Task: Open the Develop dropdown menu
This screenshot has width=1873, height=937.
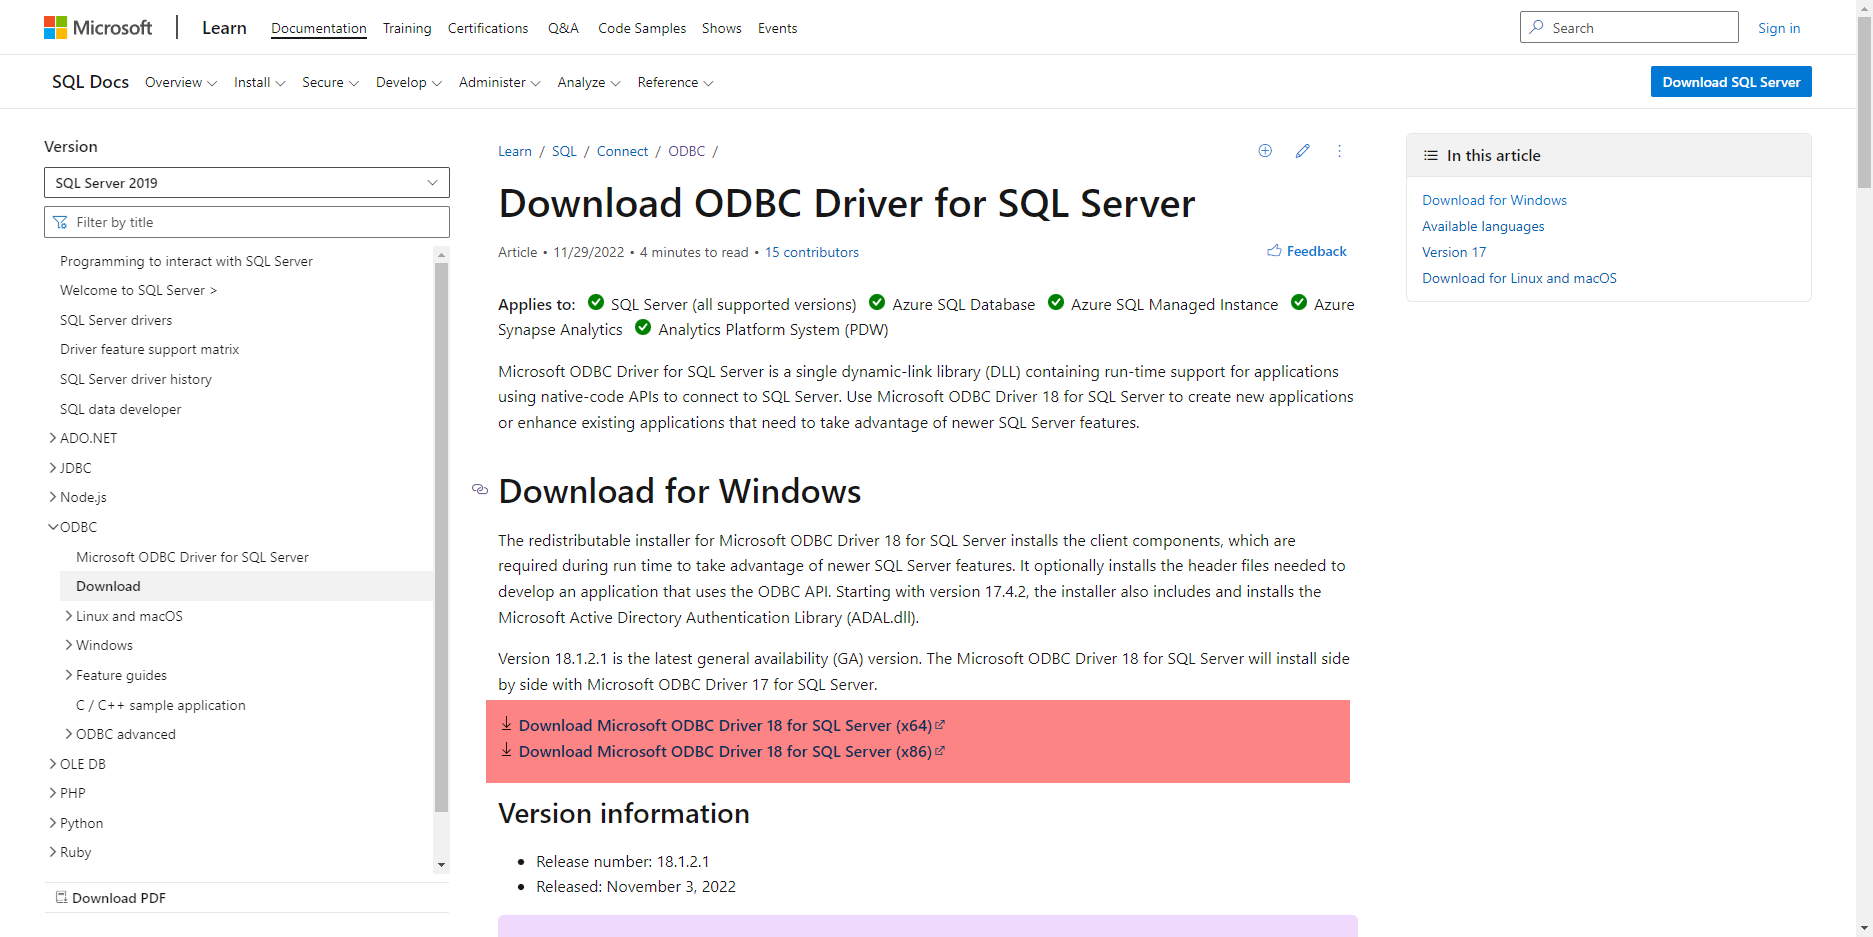Action: coord(409,83)
